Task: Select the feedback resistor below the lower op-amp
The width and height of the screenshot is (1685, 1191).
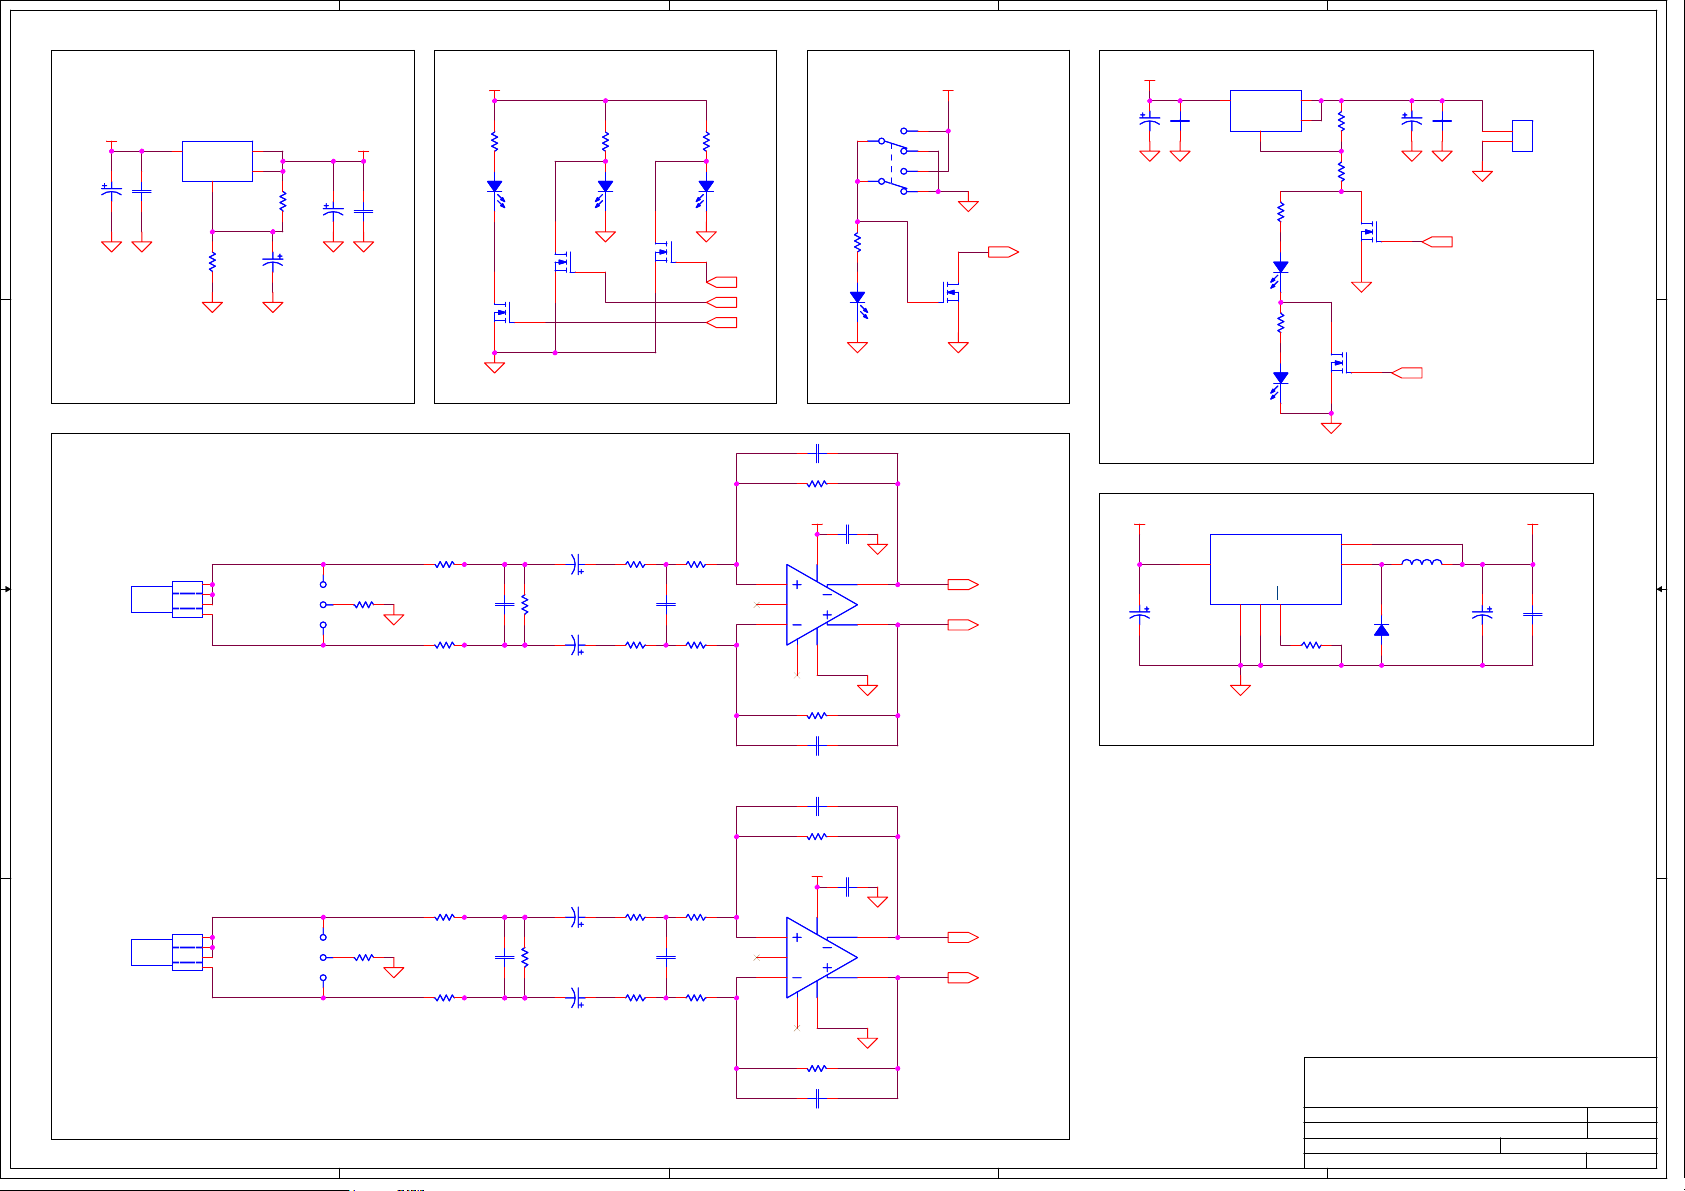Action: (x=817, y=1068)
